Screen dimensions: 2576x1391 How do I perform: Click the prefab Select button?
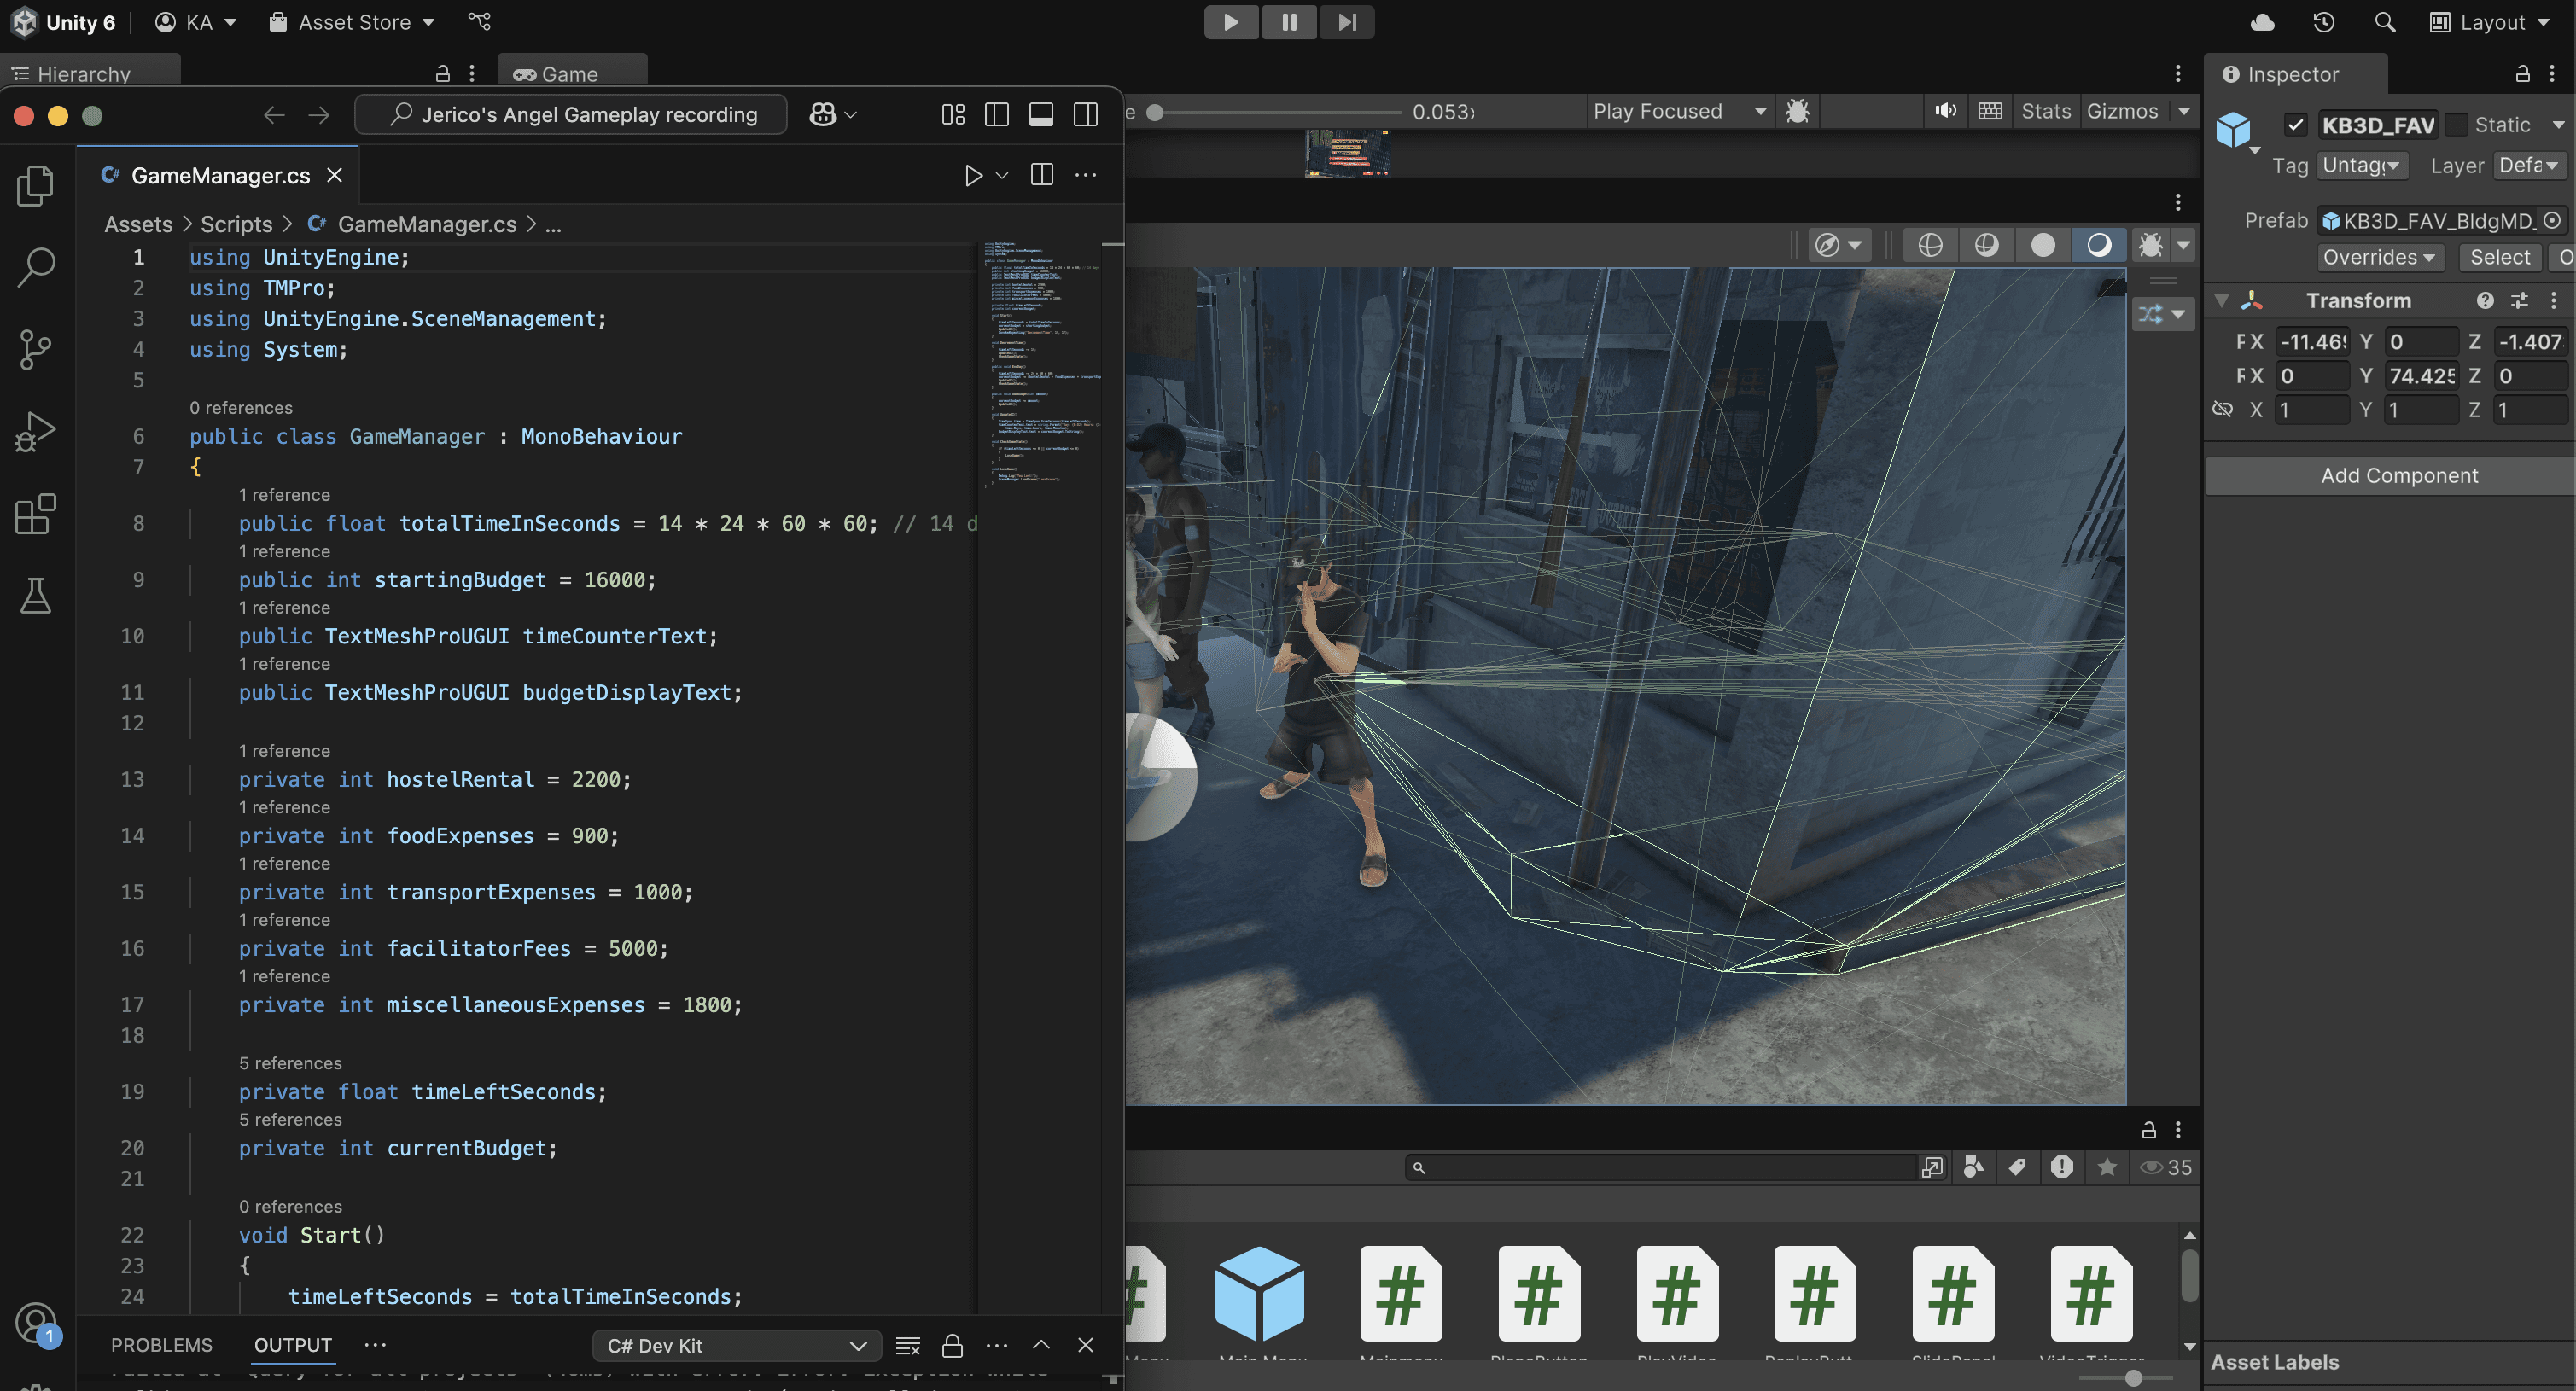2499,257
